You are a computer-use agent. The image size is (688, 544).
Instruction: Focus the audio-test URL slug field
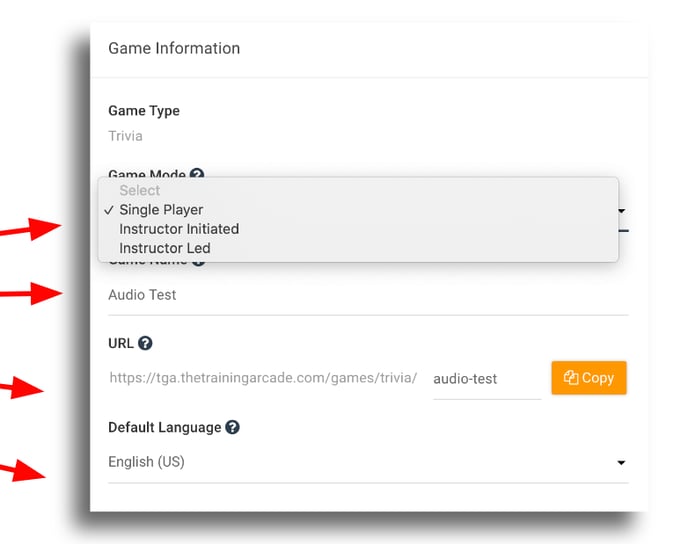click(x=486, y=379)
